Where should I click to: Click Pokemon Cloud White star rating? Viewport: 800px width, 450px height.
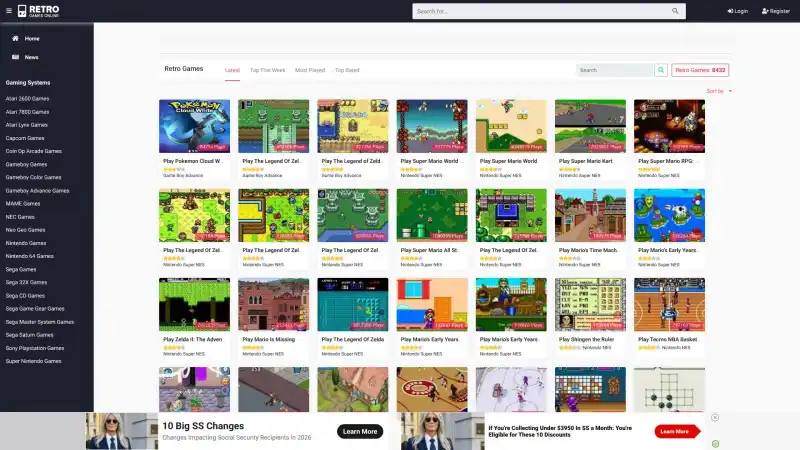click(x=173, y=169)
